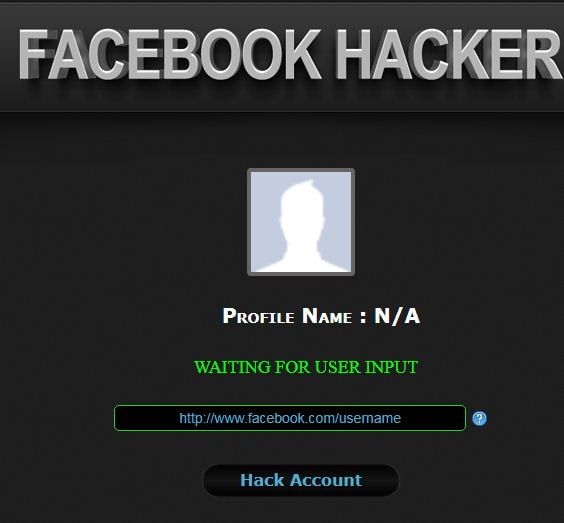The image size is (564, 523).
Task: Focus the facebook.com/username input field
Action: tap(290, 418)
